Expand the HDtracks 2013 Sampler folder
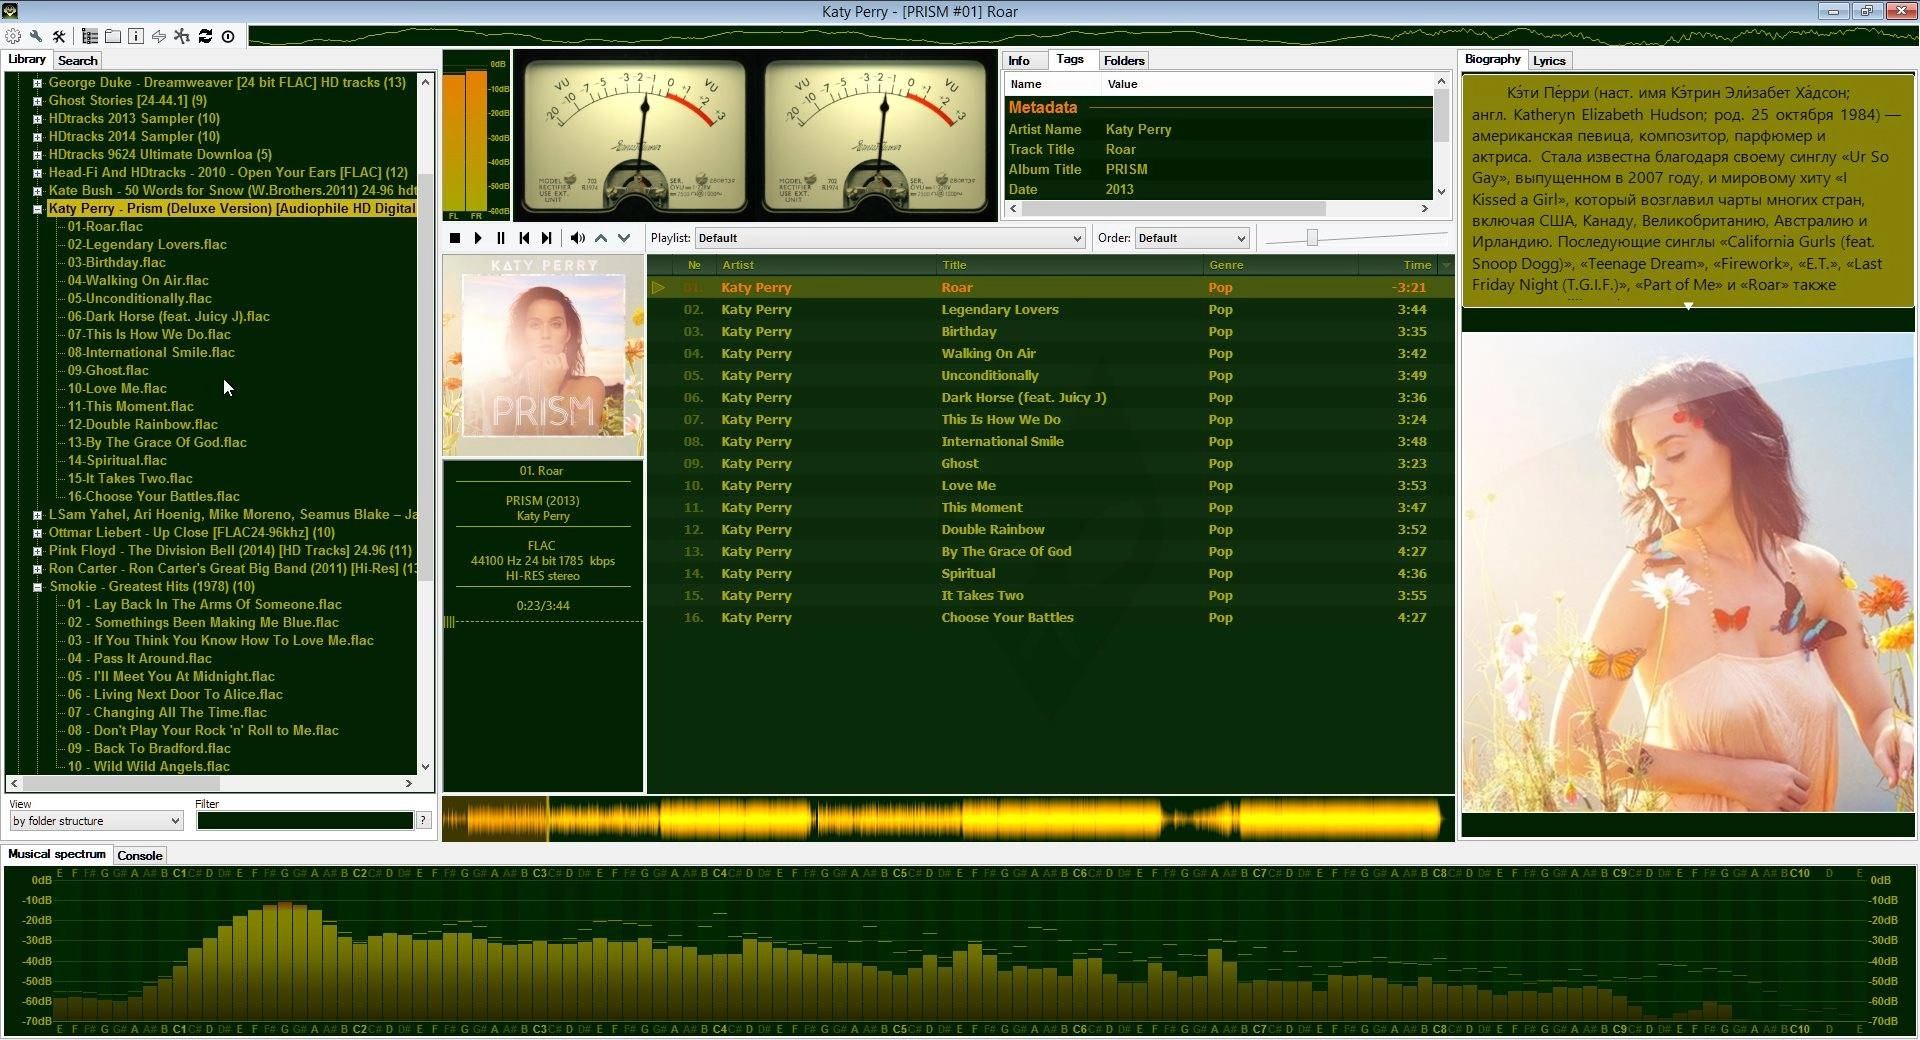Image resolution: width=1920 pixels, height=1040 pixels. [37, 119]
